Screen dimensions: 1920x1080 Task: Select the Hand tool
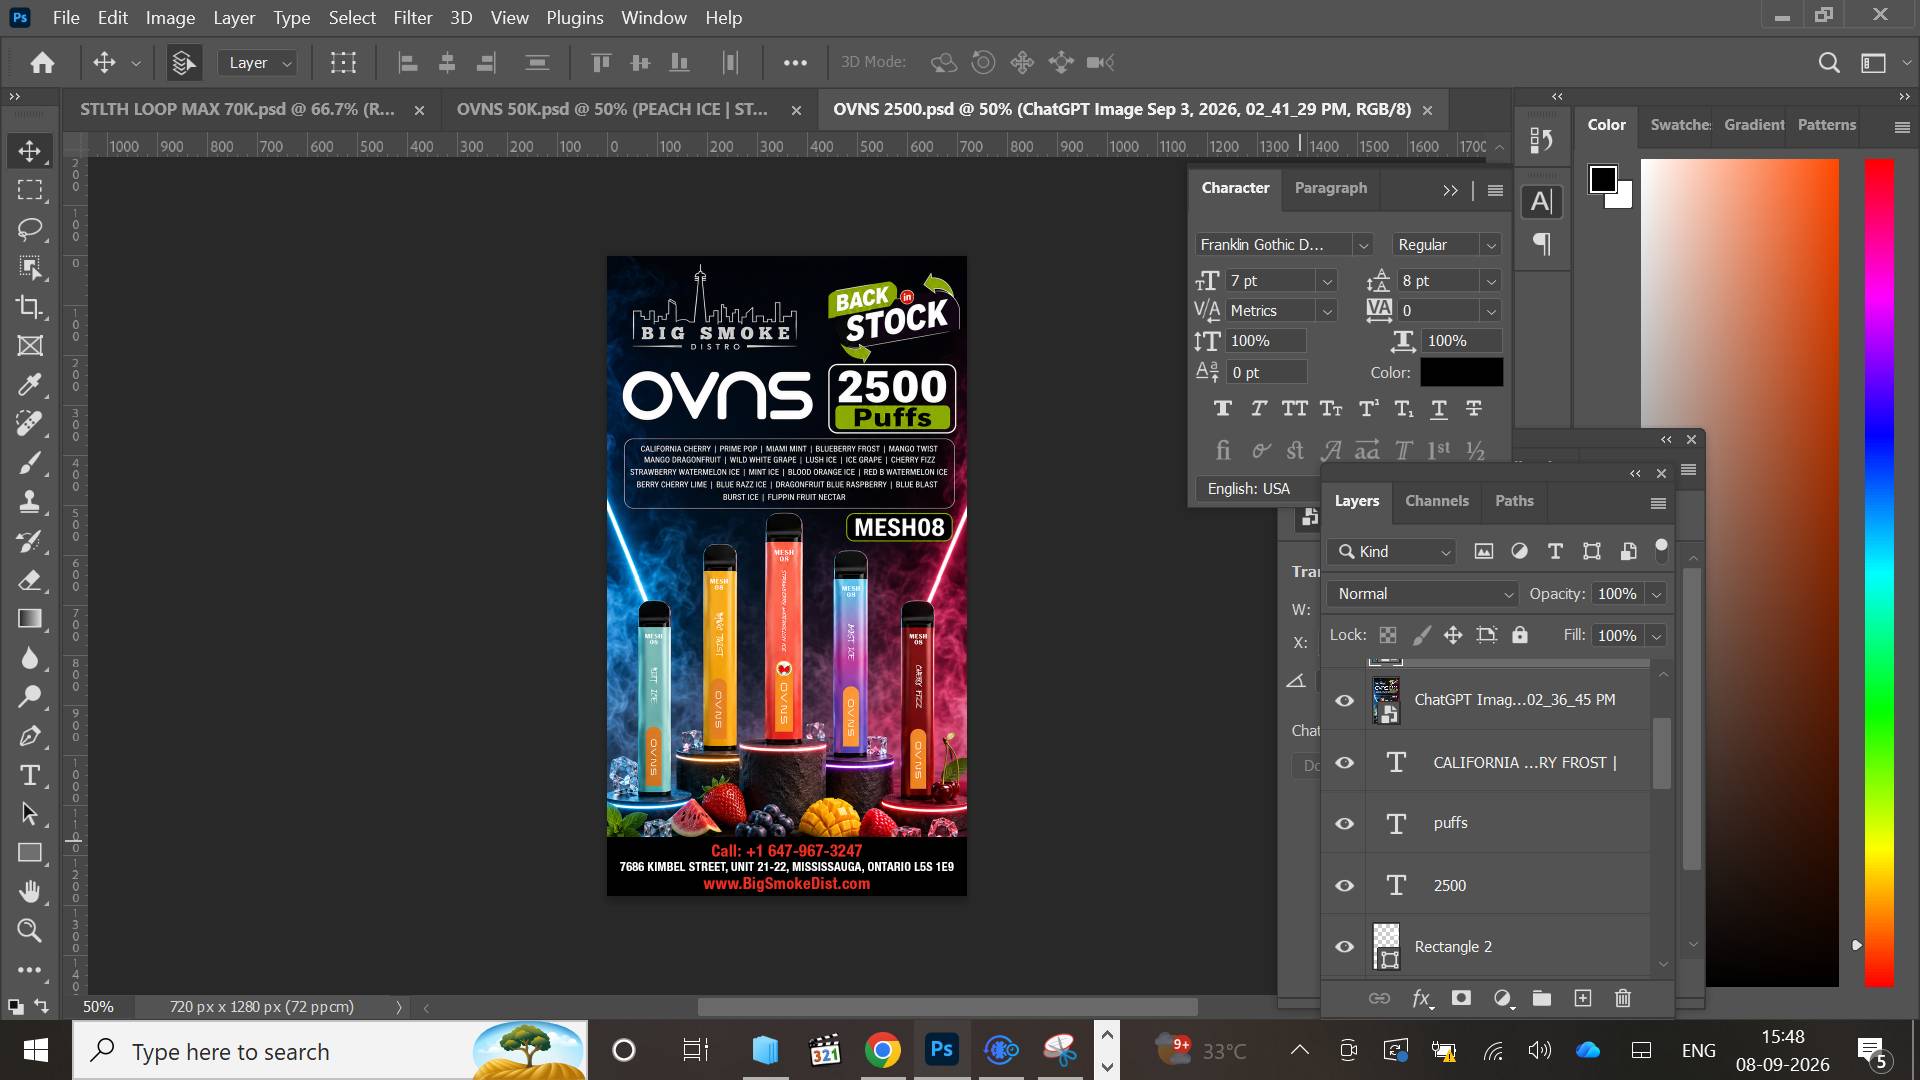pyautogui.click(x=30, y=891)
